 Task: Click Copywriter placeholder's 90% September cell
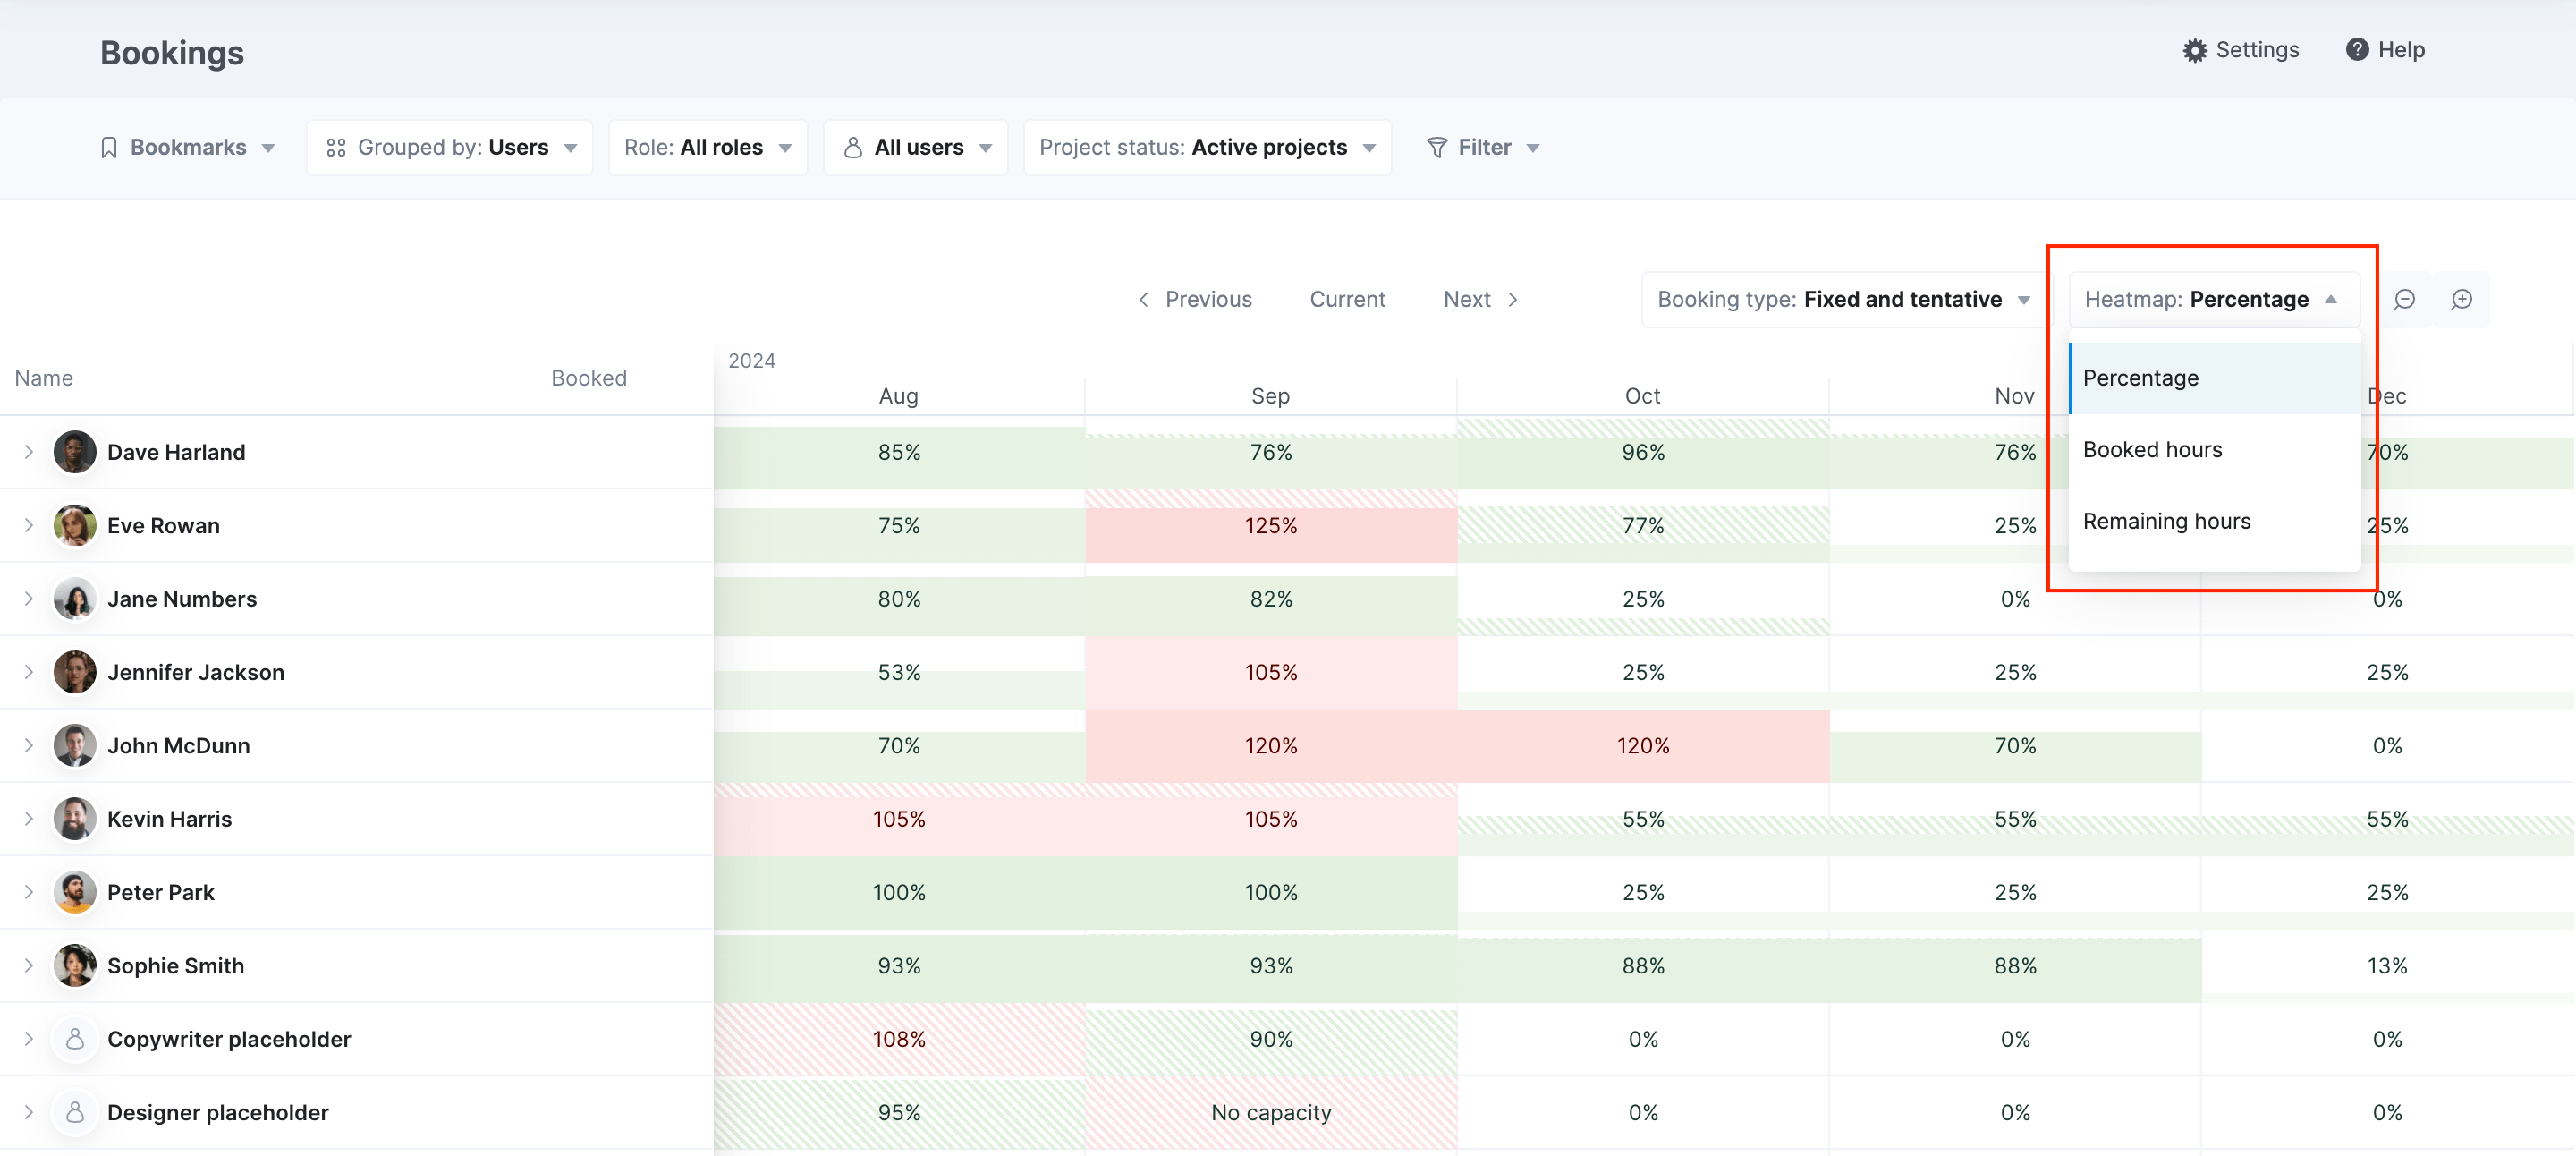1271,1039
